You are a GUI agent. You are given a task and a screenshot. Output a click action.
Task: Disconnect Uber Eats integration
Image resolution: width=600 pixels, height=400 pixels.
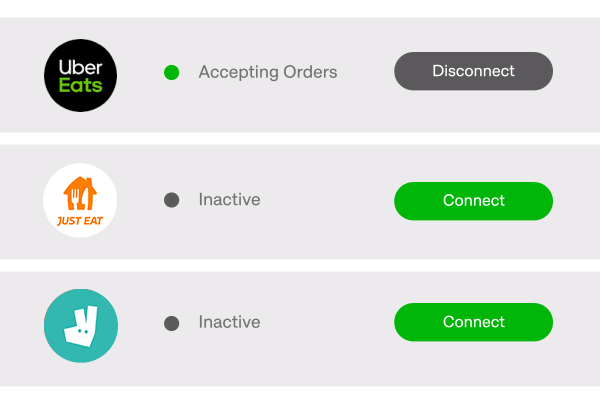coord(473,71)
